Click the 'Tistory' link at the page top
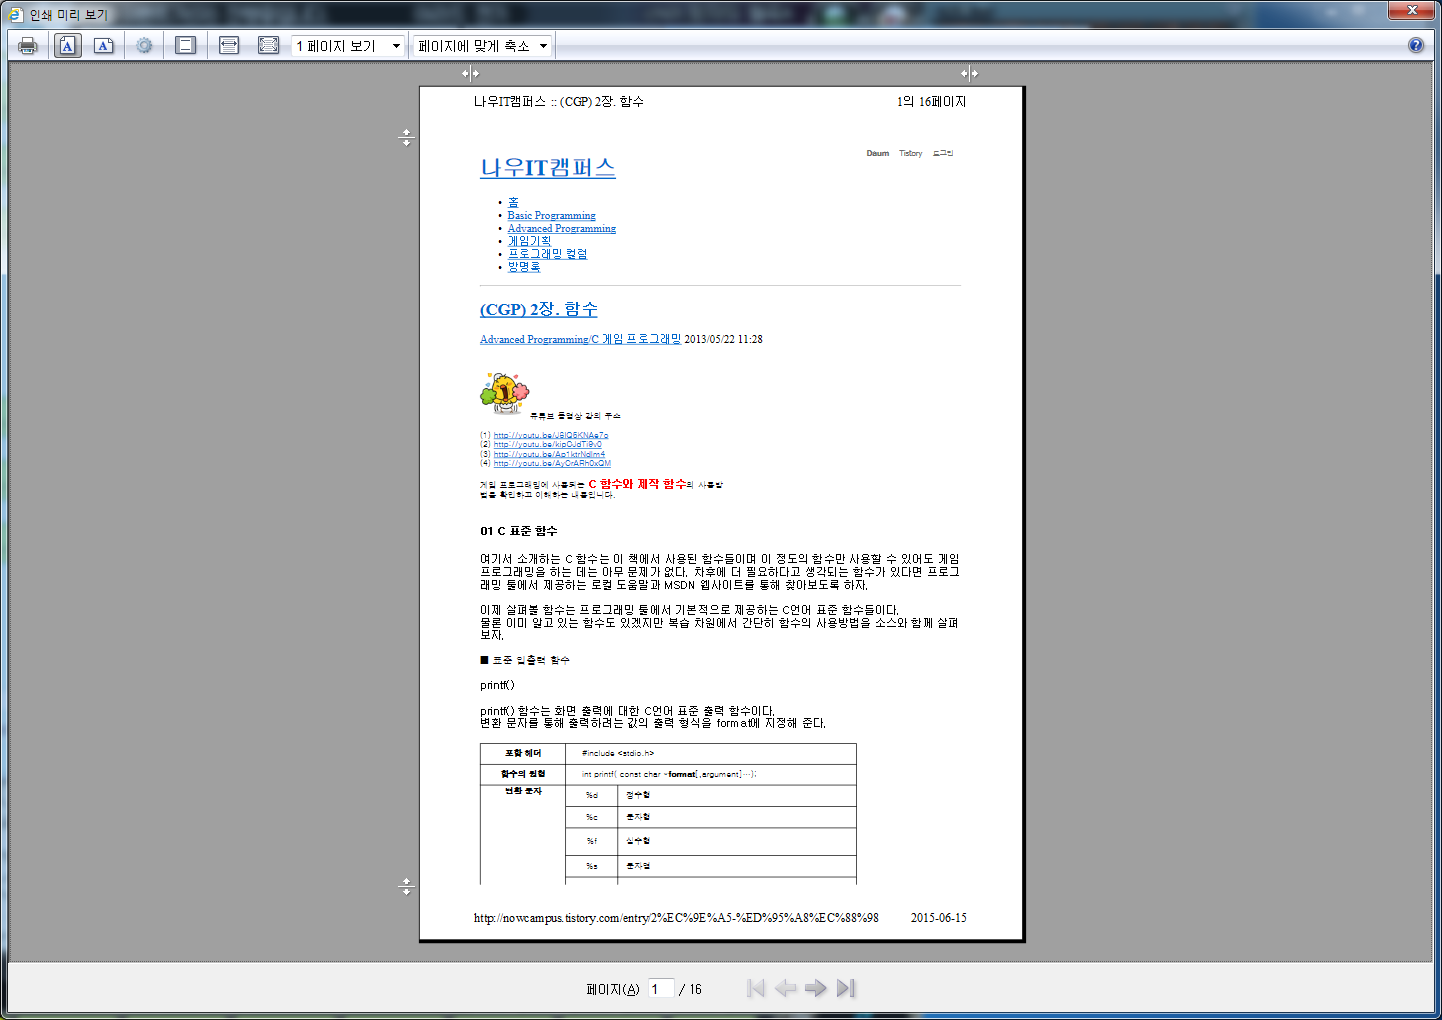Viewport: 1442px width, 1020px height. 910,153
